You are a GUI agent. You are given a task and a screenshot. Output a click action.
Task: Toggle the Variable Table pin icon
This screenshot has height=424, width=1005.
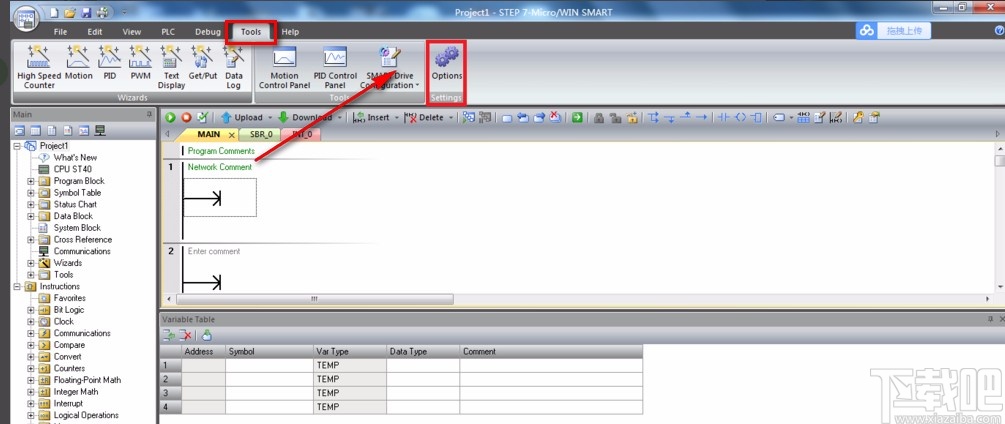tap(988, 319)
